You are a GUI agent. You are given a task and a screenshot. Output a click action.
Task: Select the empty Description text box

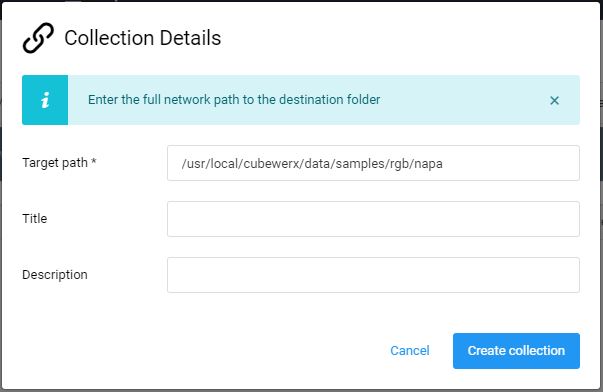pyautogui.click(x=373, y=275)
